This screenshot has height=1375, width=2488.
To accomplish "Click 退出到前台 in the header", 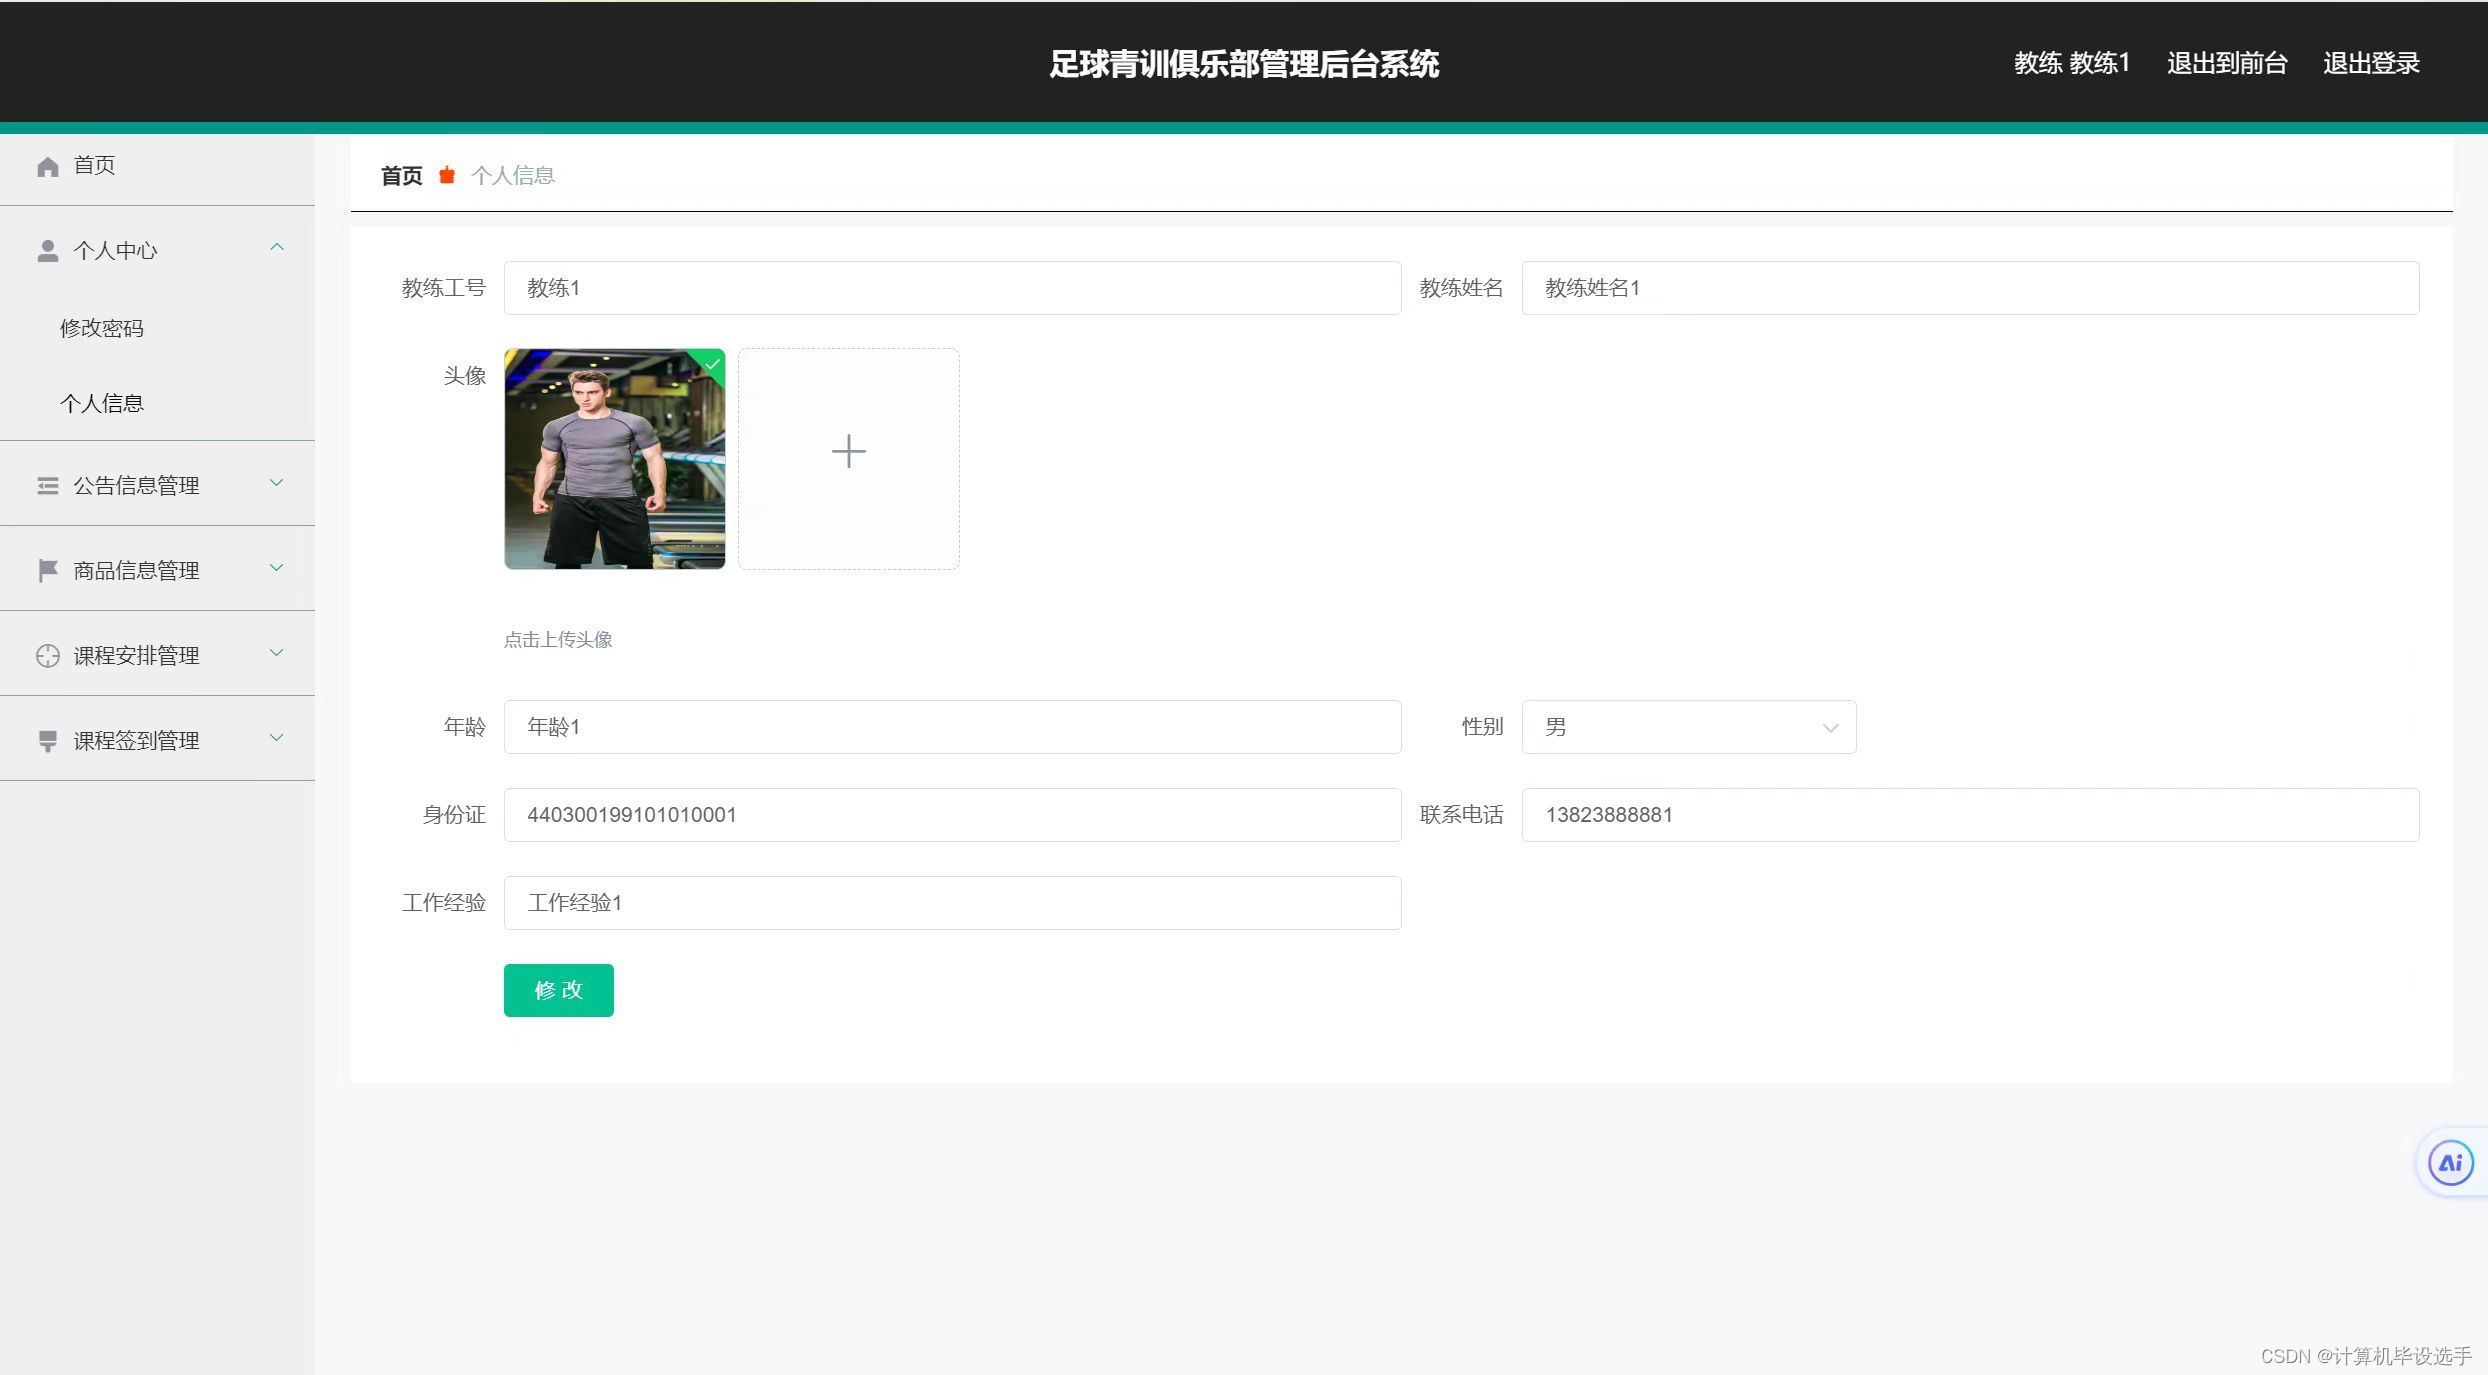I will (x=2227, y=63).
